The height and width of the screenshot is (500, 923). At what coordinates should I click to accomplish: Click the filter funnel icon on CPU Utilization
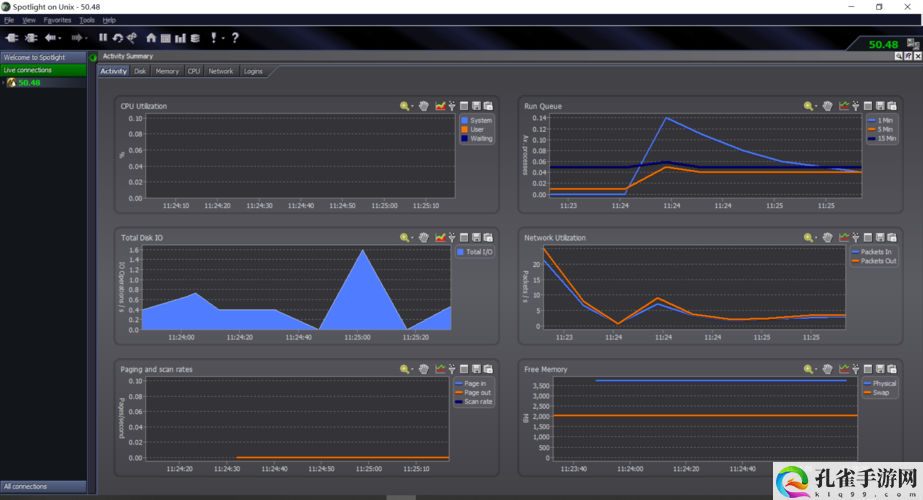pyautogui.click(x=452, y=106)
